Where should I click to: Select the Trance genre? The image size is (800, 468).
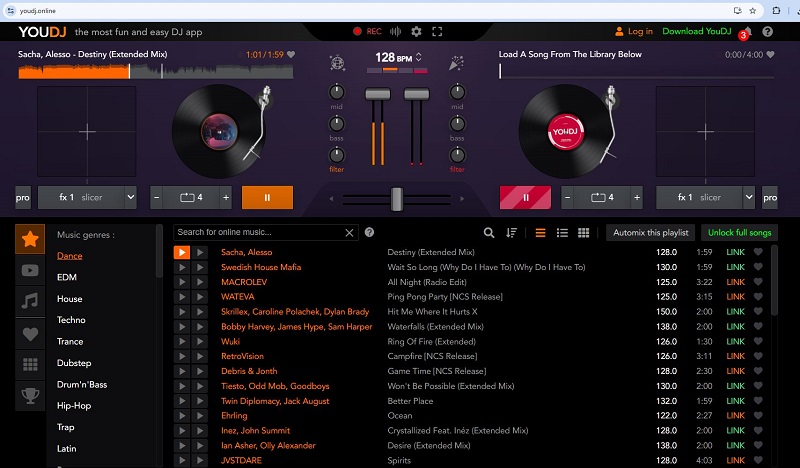(x=70, y=341)
